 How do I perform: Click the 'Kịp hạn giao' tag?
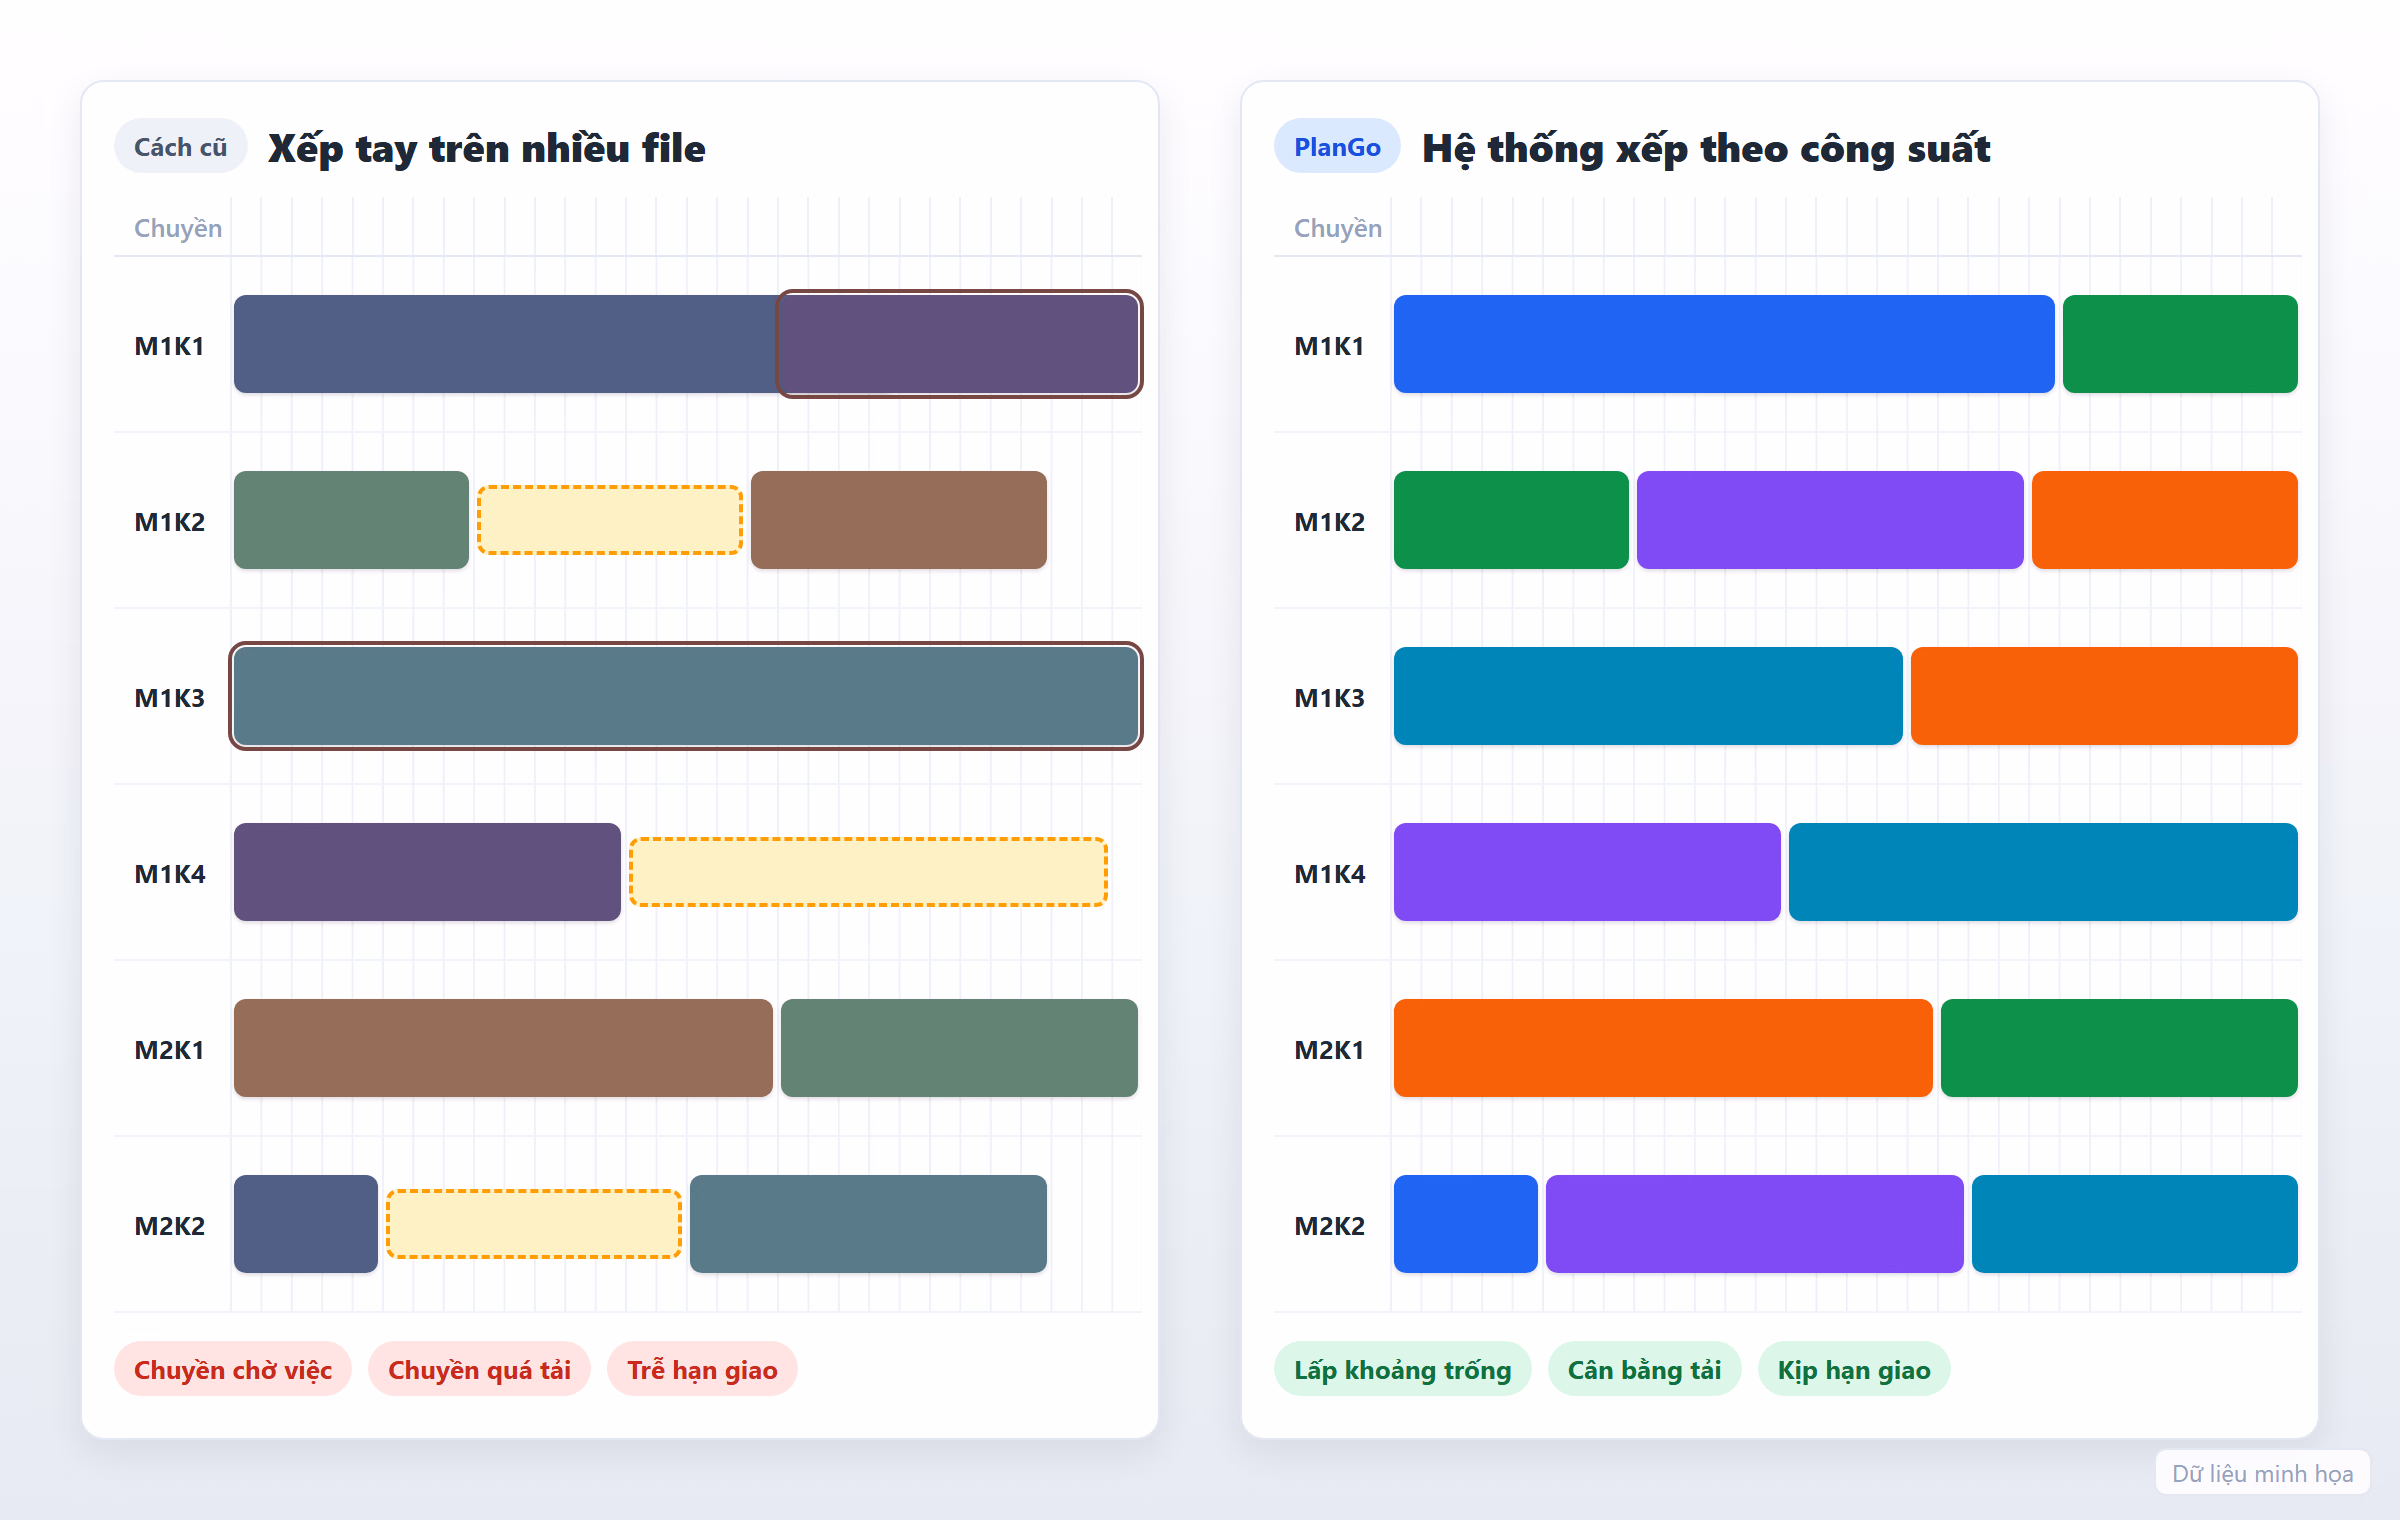(x=1854, y=1369)
